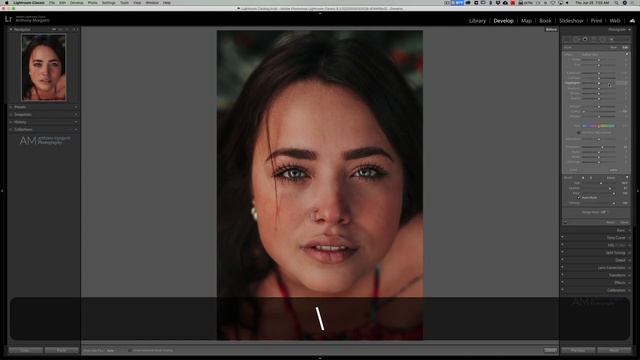Pick a hue on the Hue color bar
This screenshot has width=640, height=360.
(598, 126)
